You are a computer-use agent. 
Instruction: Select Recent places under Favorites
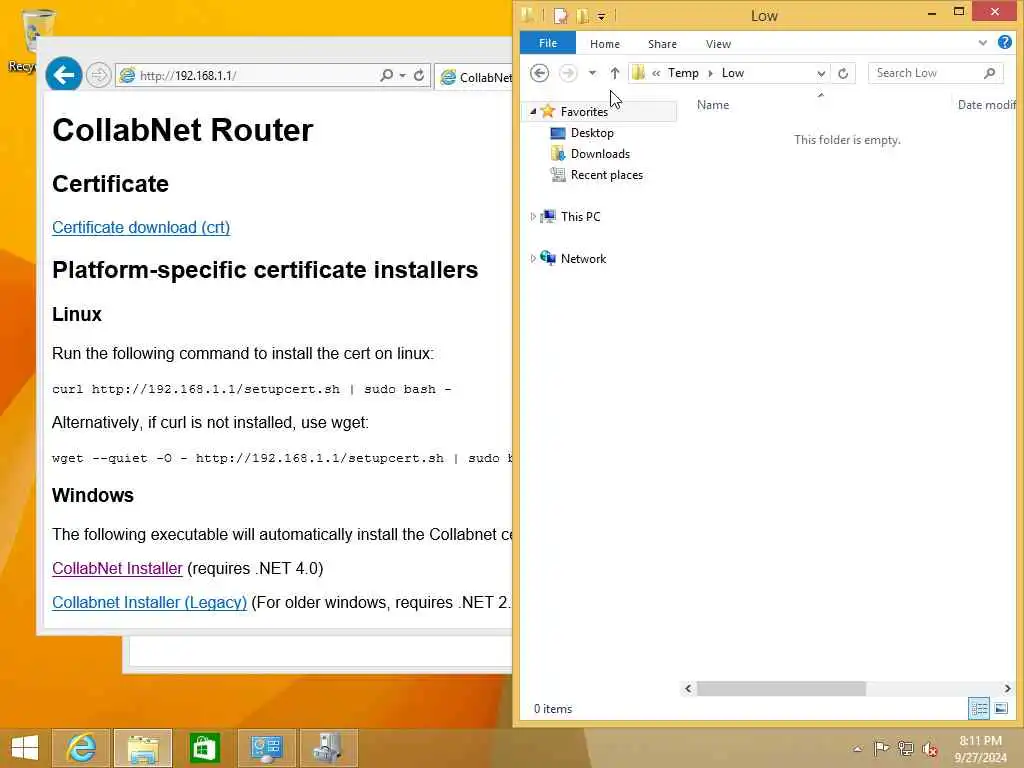coord(607,174)
